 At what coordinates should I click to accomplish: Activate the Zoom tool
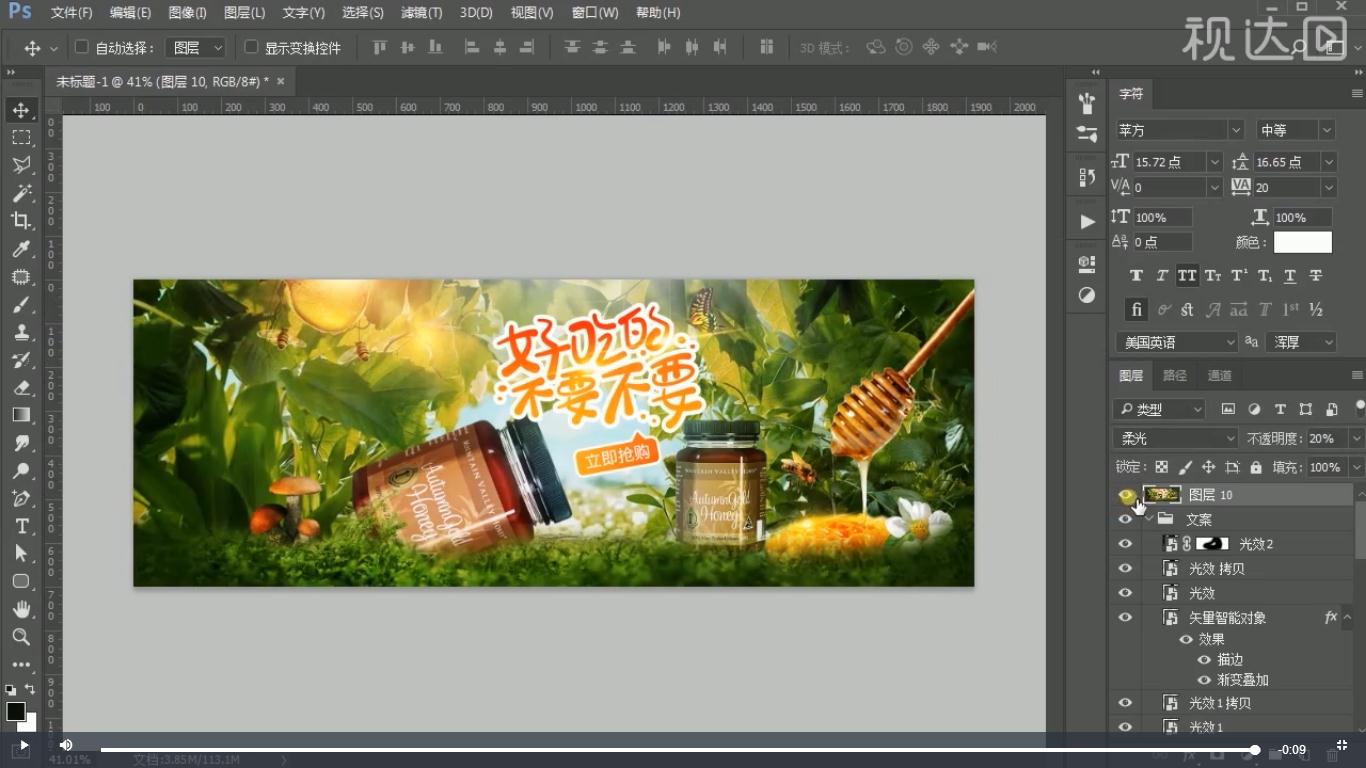(21, 637)
